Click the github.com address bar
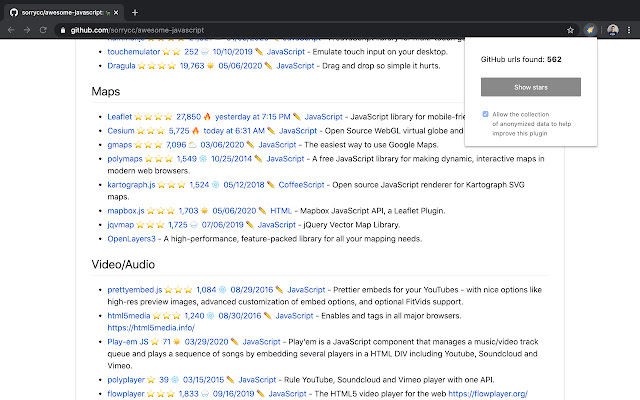Image resolution: width=640 pixels, height=400 pixels. (300, 31)
